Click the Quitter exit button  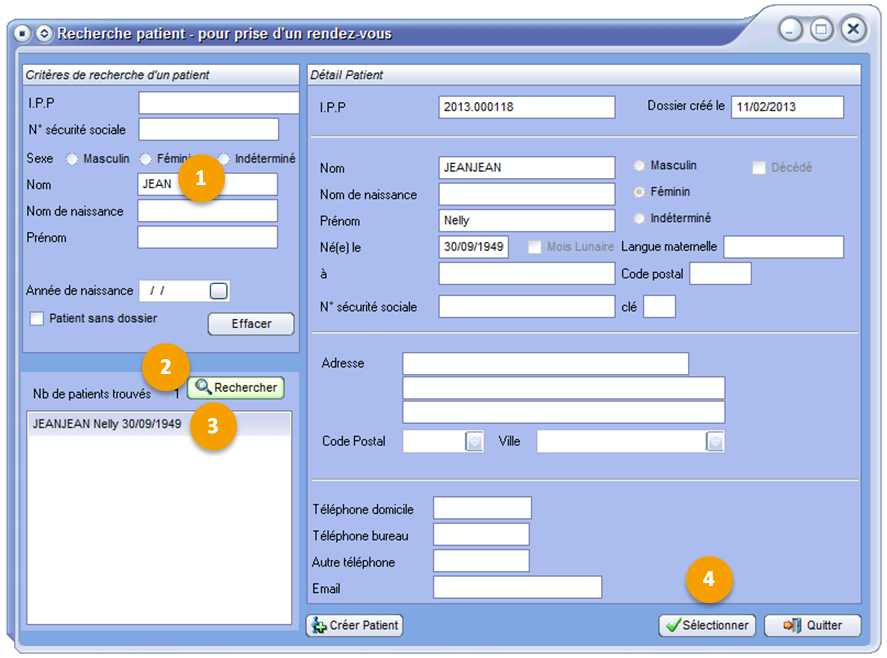812,625
